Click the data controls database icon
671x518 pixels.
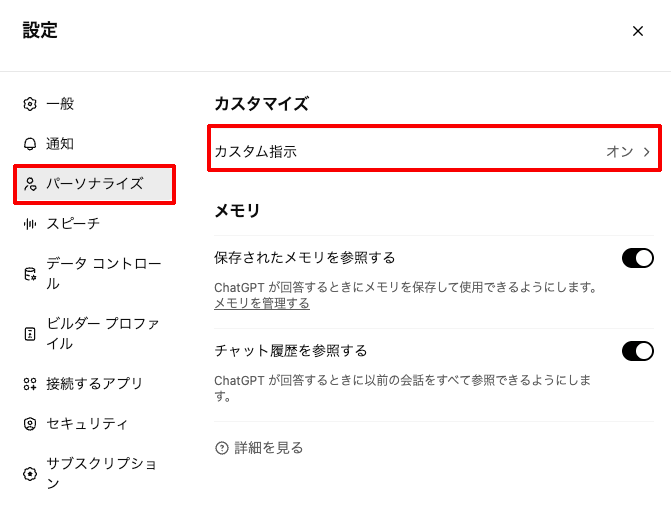click(30, 274)
